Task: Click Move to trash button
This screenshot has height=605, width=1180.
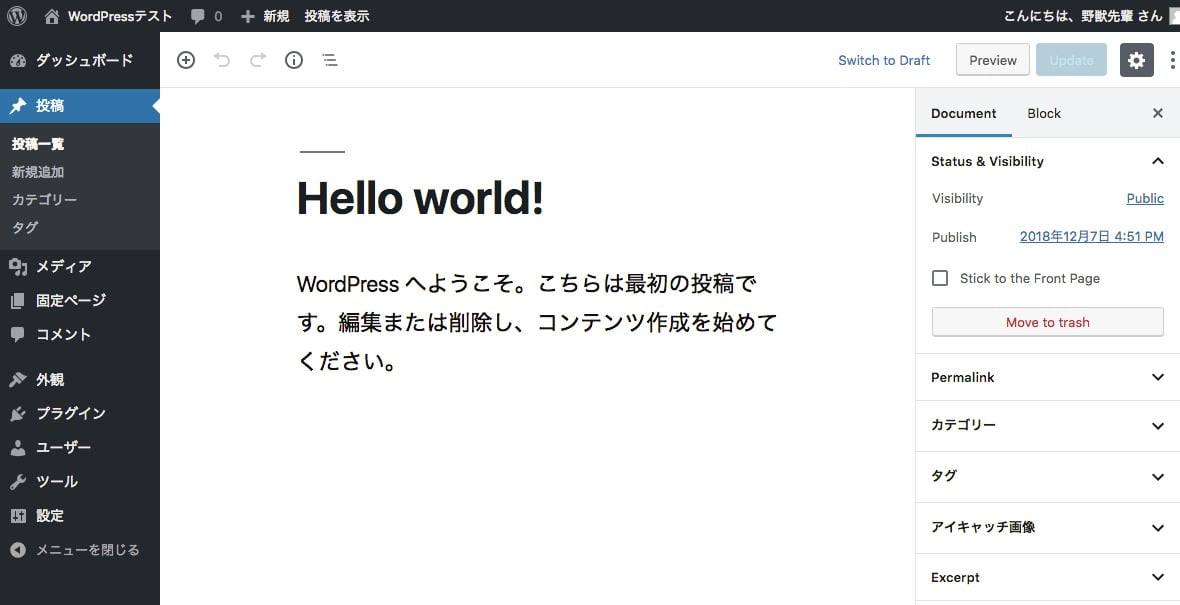Action: tap(1048, 322)
